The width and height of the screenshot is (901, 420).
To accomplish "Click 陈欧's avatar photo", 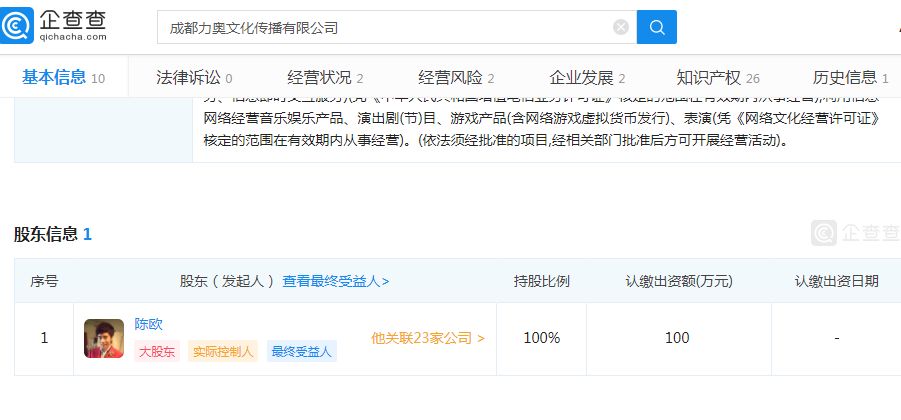I will click(x=104, y=338).
